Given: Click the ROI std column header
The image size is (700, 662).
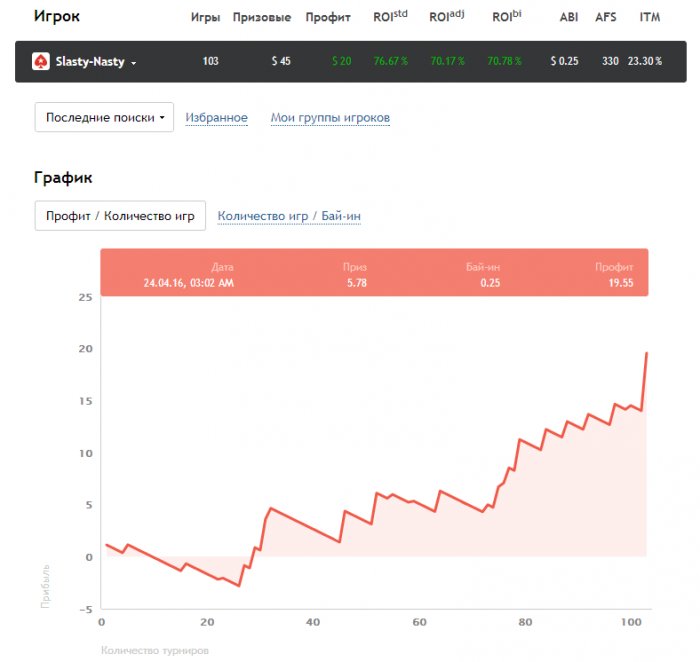Looking at the screenshot, I should 390,17.
